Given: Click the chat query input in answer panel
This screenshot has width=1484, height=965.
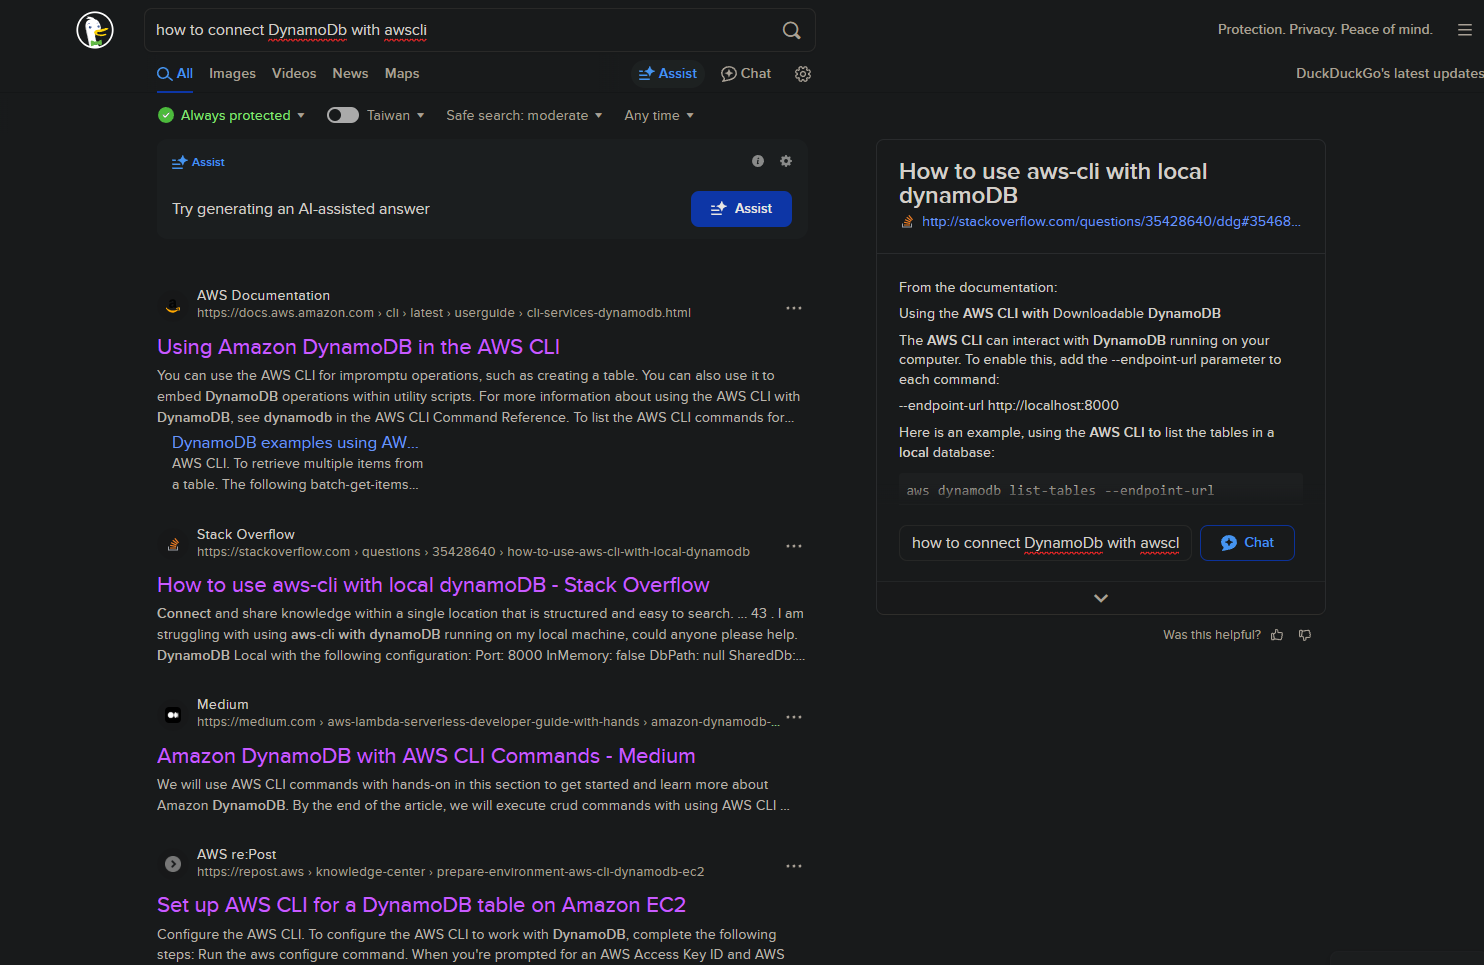Looking at the screenshot, I should pos(1045,543).
